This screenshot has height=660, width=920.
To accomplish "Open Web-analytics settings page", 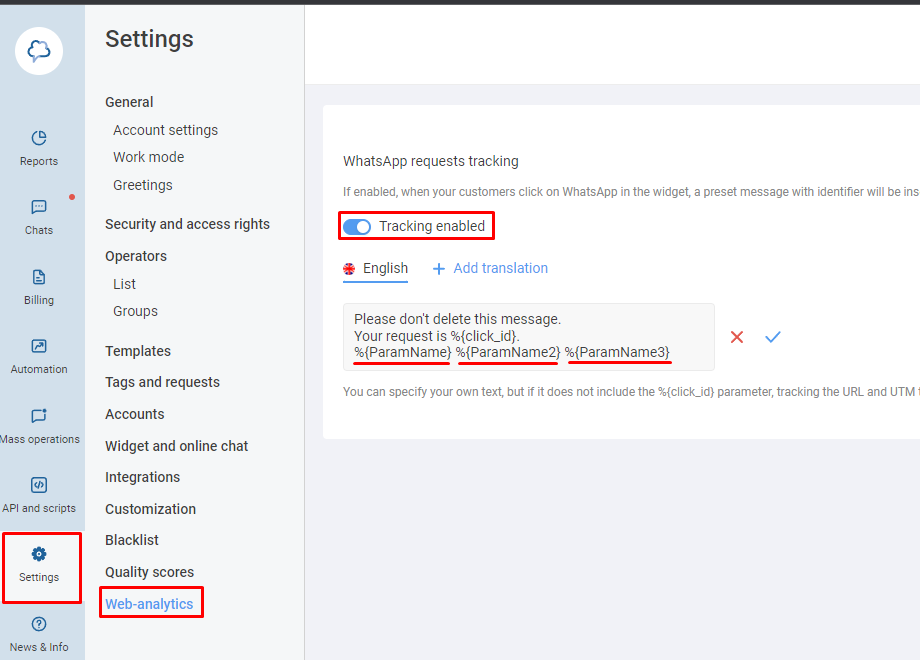I will 149,604.
